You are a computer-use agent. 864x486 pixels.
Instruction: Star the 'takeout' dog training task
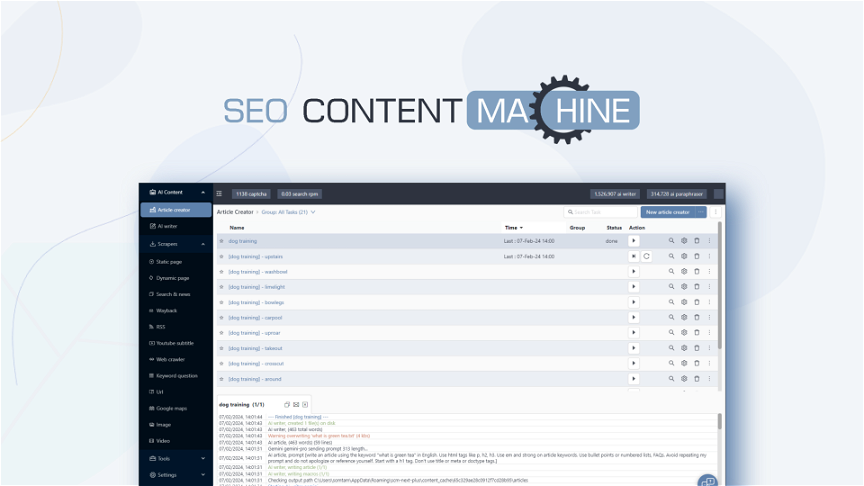click(221, 348)
